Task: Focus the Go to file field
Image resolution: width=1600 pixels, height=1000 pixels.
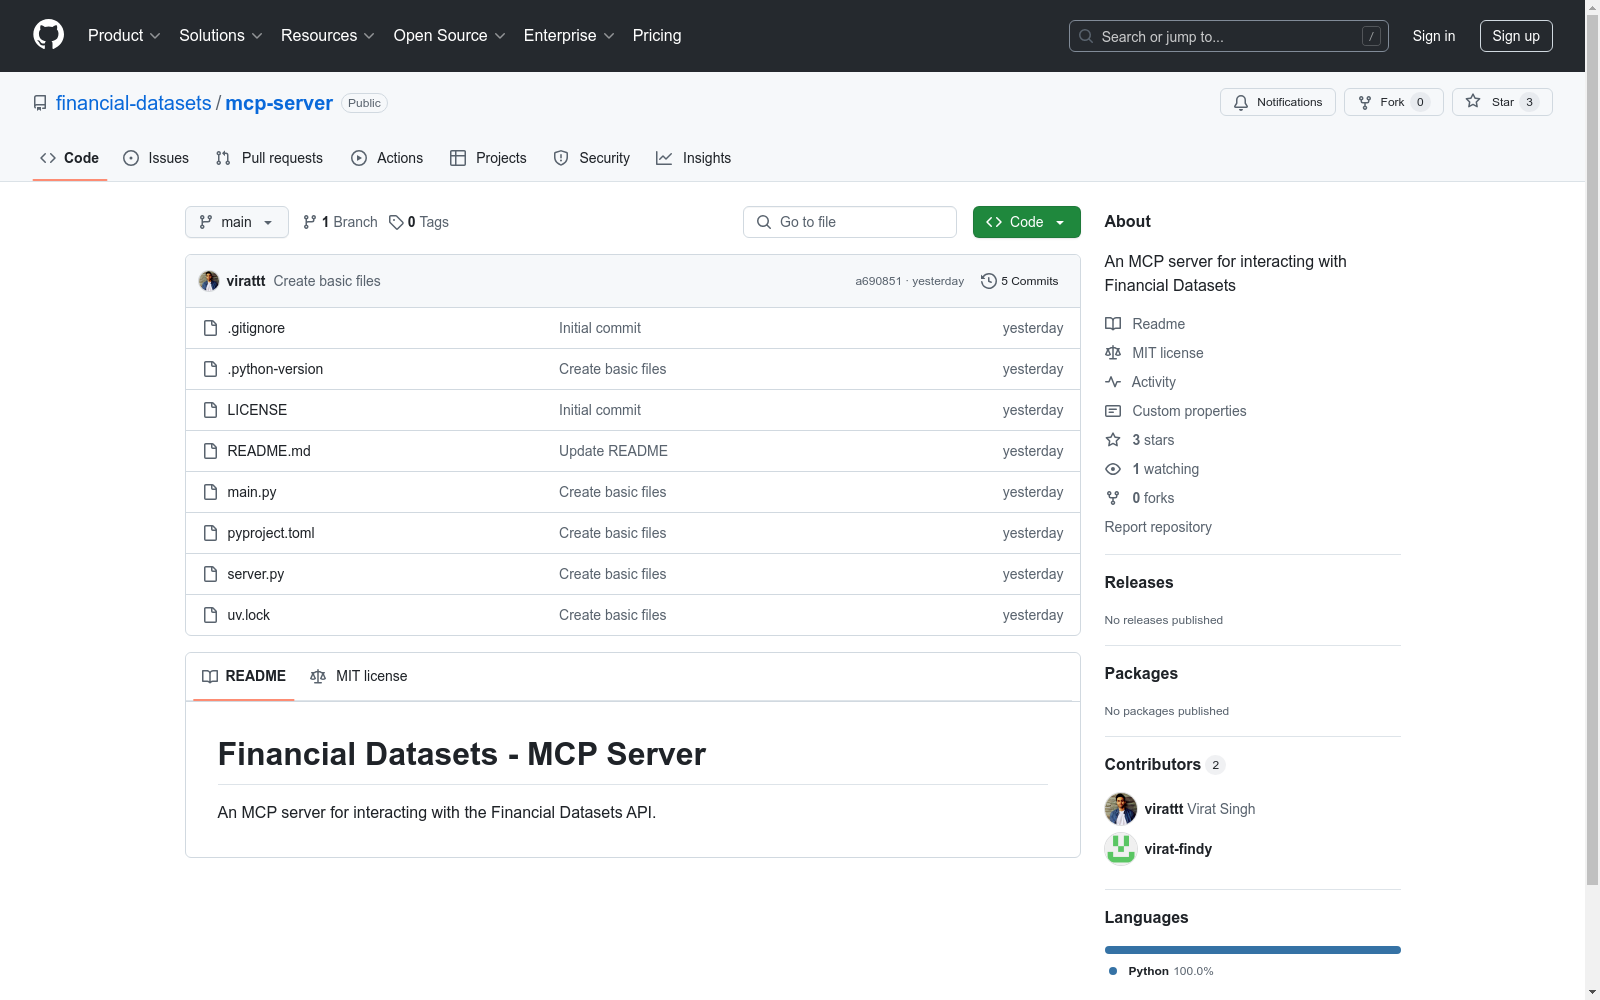Action: click(x=850, y=222)
